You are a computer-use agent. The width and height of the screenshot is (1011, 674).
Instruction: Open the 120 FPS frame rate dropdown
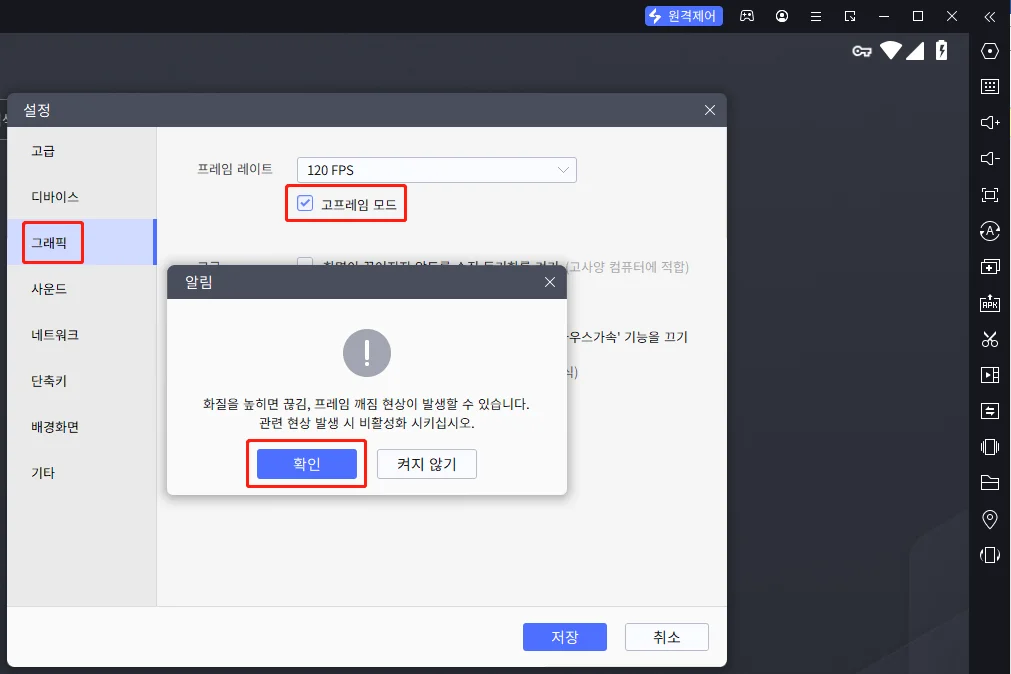point(437,170)
